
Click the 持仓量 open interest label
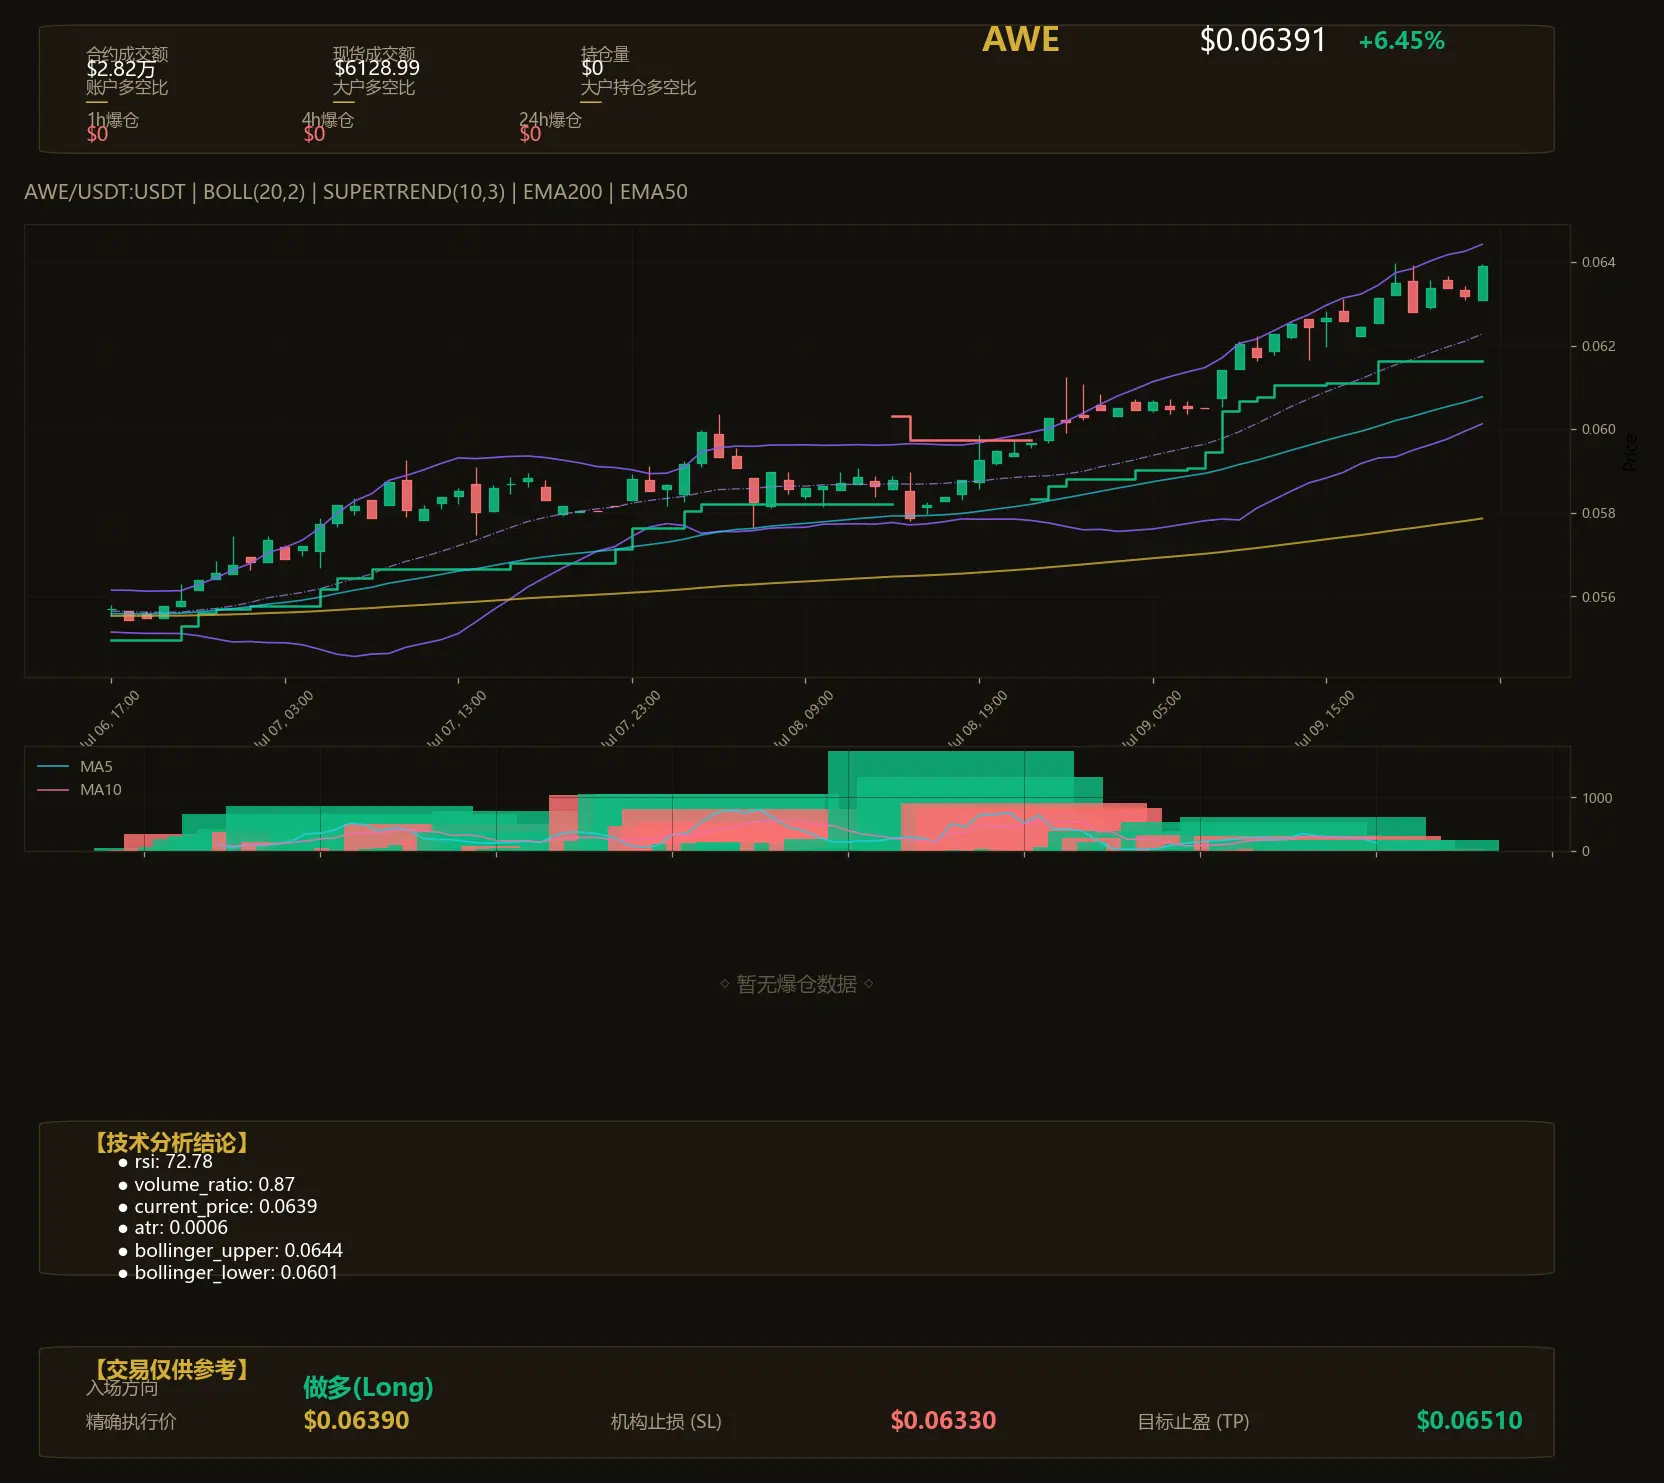click(605, 54)
